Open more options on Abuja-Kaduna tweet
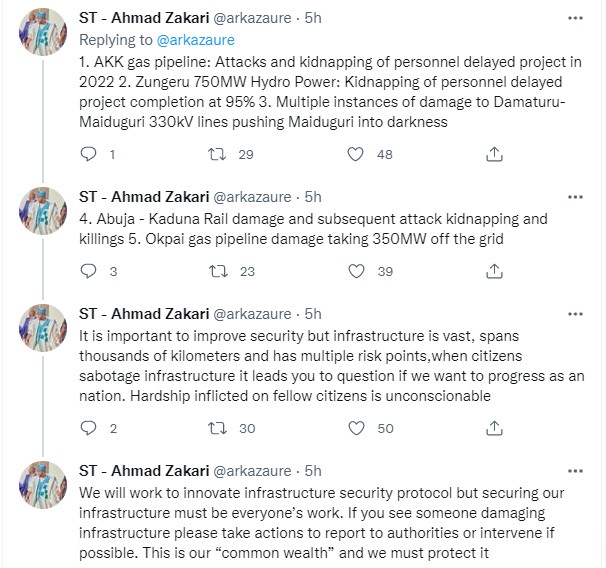This screenshot has width=606, height=568. [x=574, y=197]
